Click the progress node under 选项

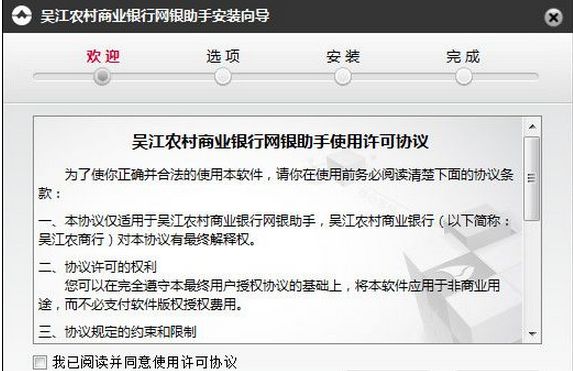tap(223, 77)
